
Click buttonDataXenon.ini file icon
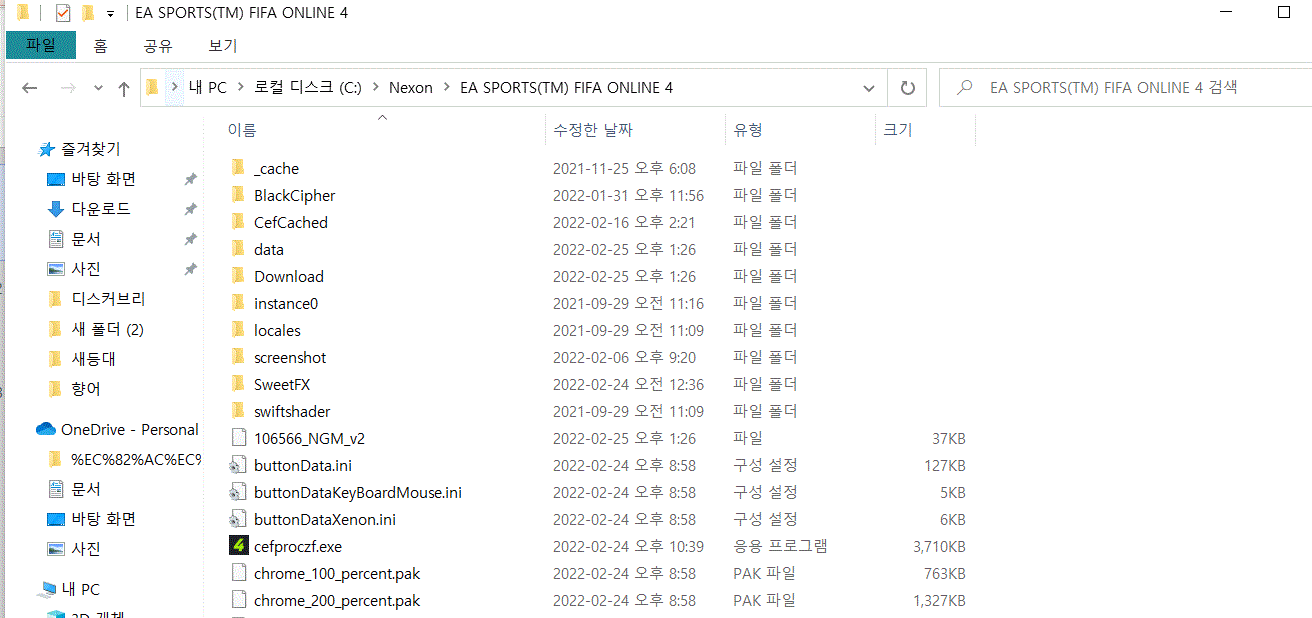pyautogui.click(x=238, y=519)
